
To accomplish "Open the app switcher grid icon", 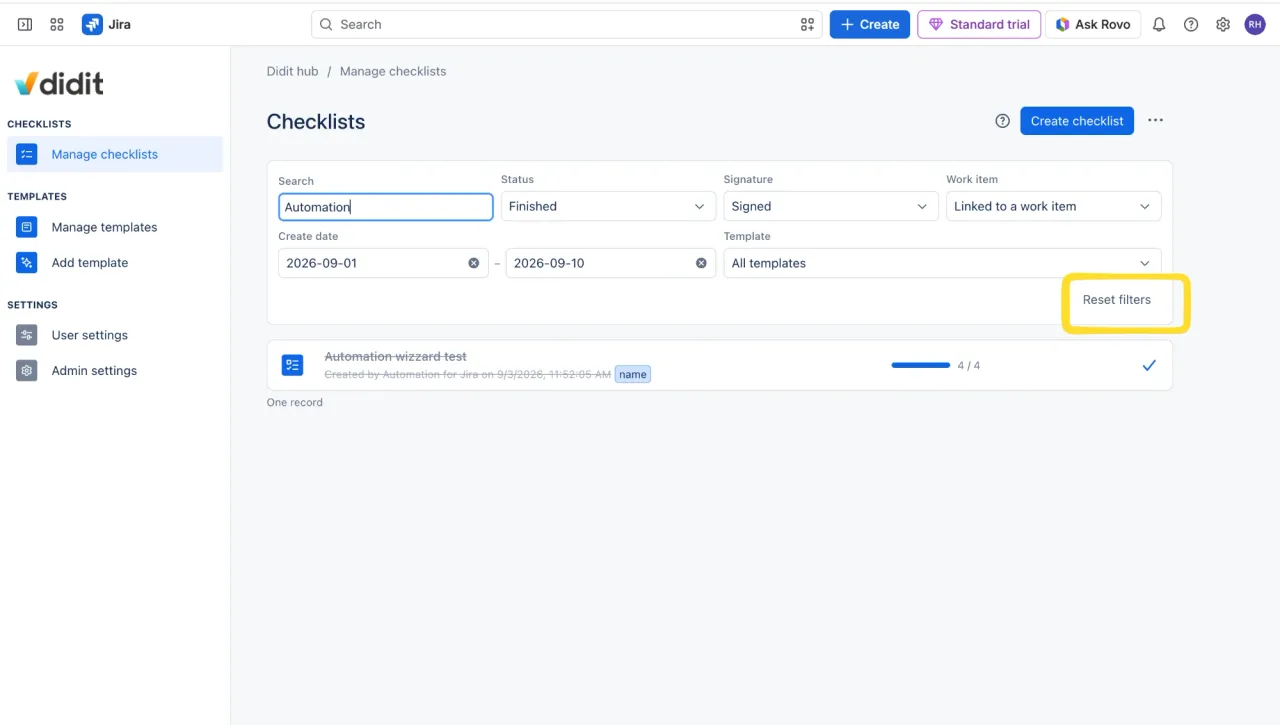I will pos(57,24).
